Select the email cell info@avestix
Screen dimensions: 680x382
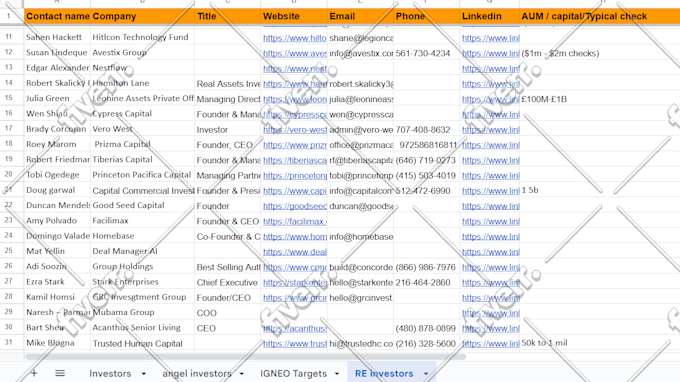pos(360,52)
